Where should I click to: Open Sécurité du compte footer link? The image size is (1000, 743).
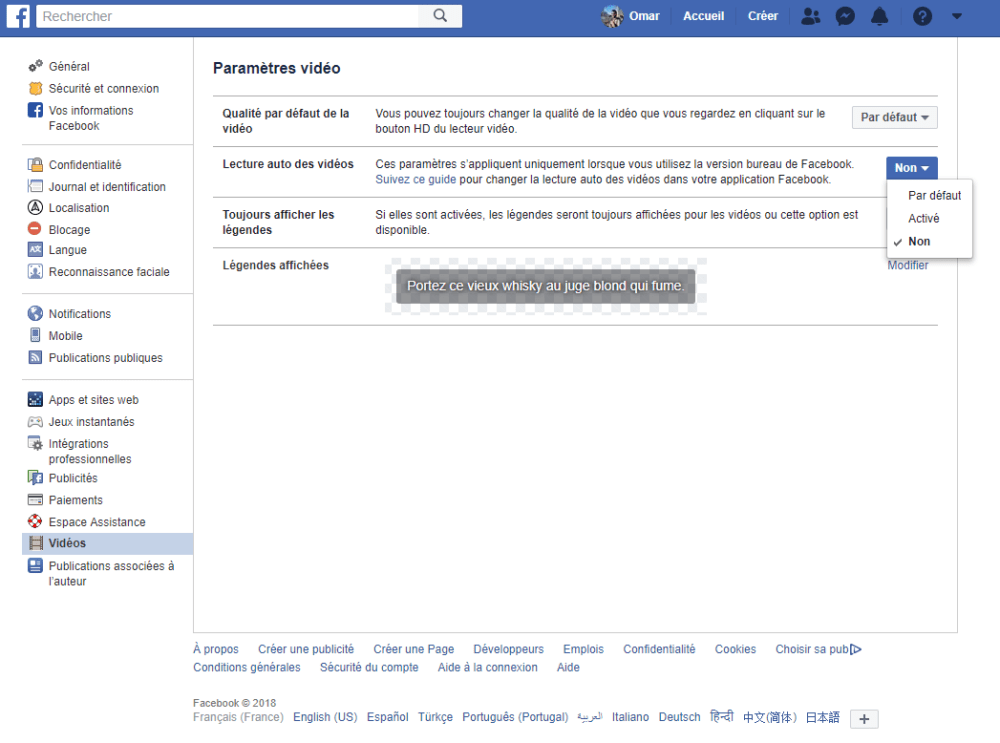pos(369,668)
